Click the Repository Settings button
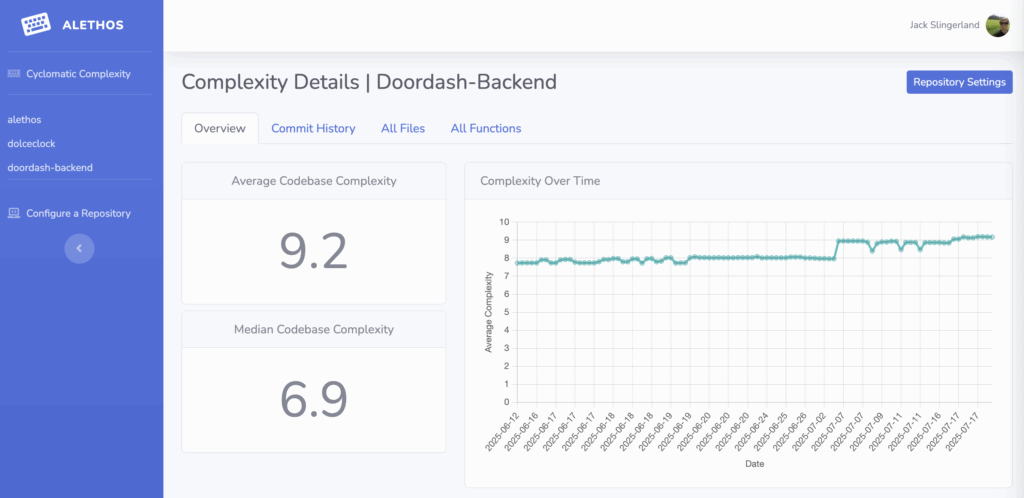This screenshot has width=1024, height=498. 959,82
